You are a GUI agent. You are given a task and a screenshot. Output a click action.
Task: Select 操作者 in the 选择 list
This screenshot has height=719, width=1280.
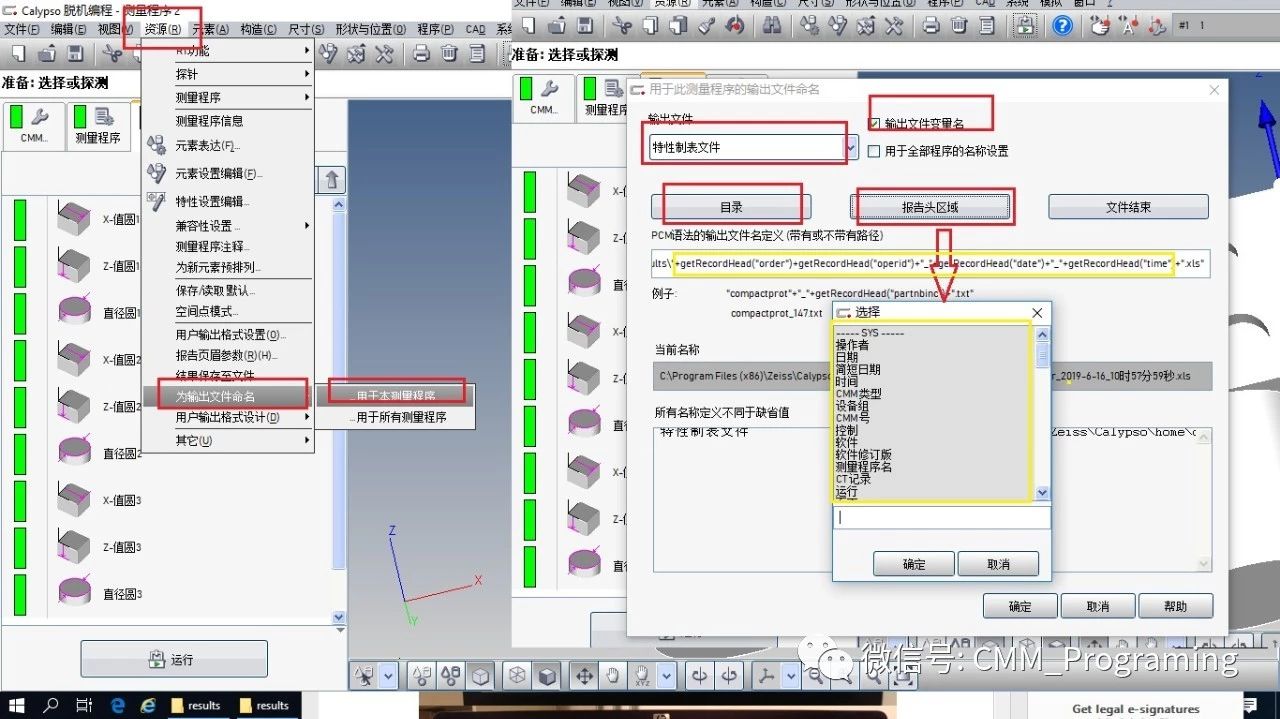(x=853, y=345)
